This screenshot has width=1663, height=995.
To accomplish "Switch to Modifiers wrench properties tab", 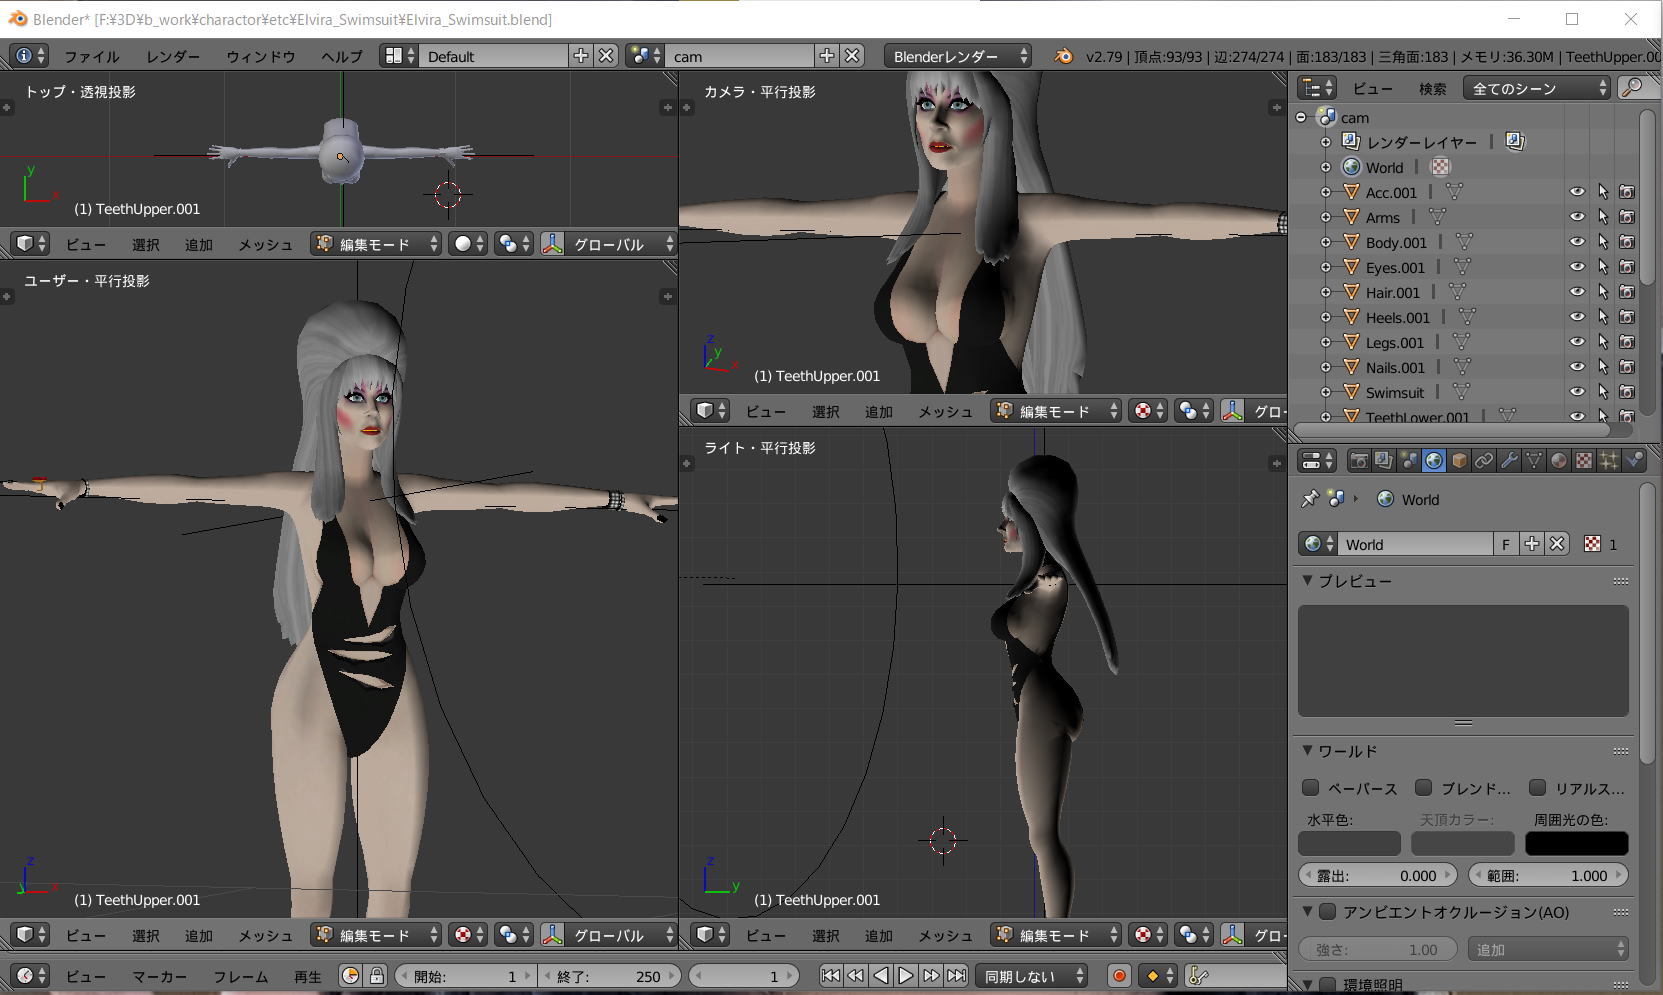I will pyautogui.click(x=1509, y=461).
